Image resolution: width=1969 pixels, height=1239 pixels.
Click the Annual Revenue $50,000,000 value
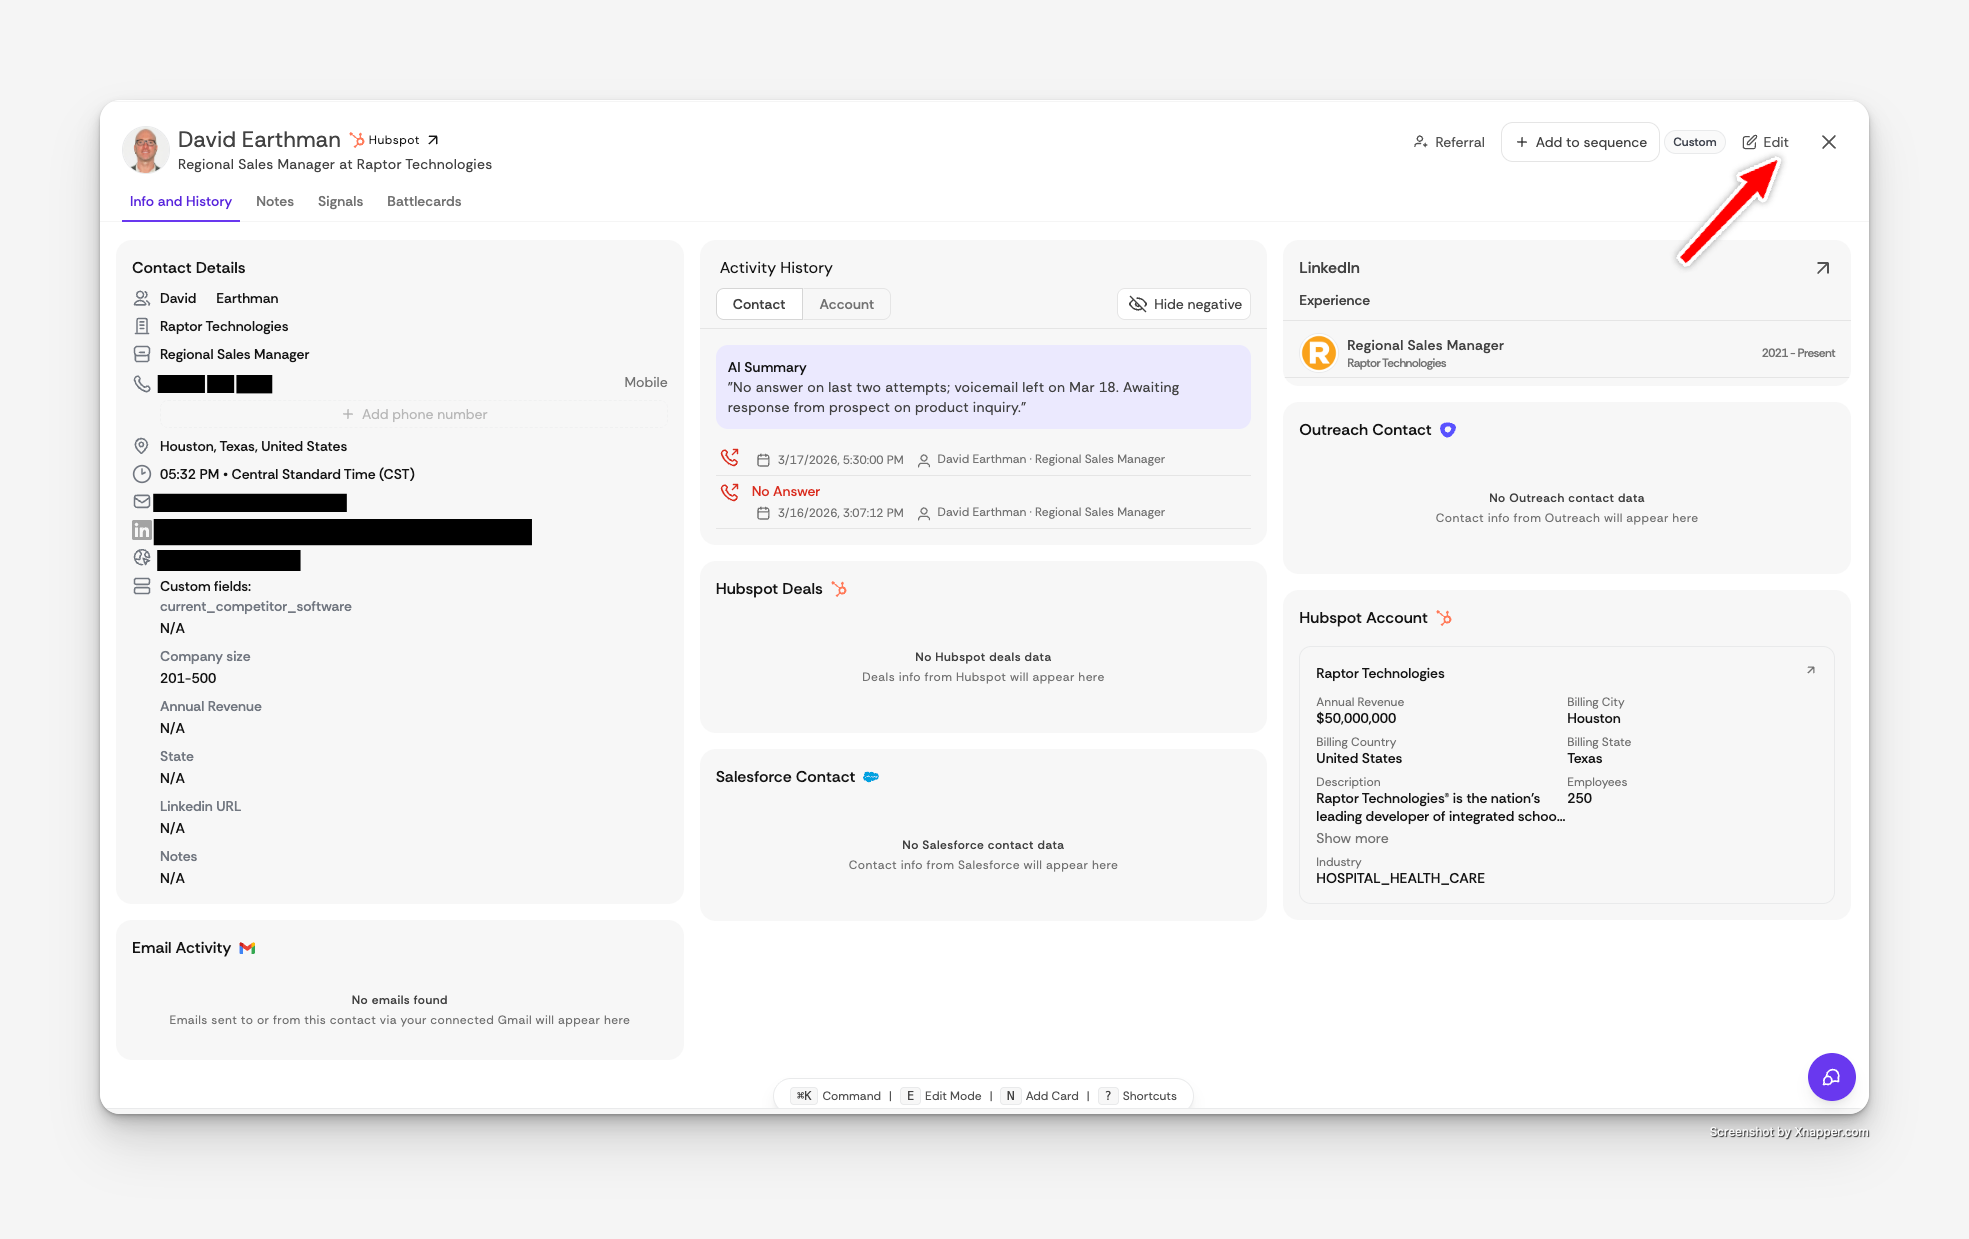click(x=1356, y=718)
